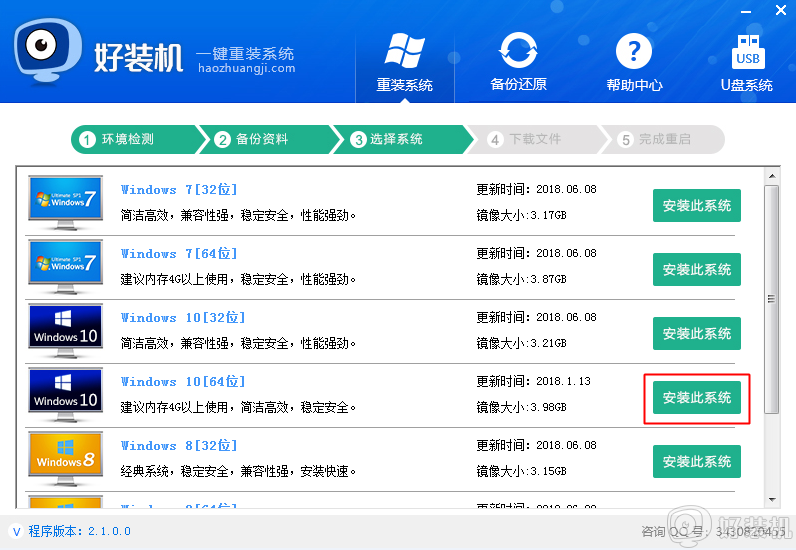Select step 5 完成重启
Image resolution: width=796 pixels, height=550 pixels.
click(664, 139)
